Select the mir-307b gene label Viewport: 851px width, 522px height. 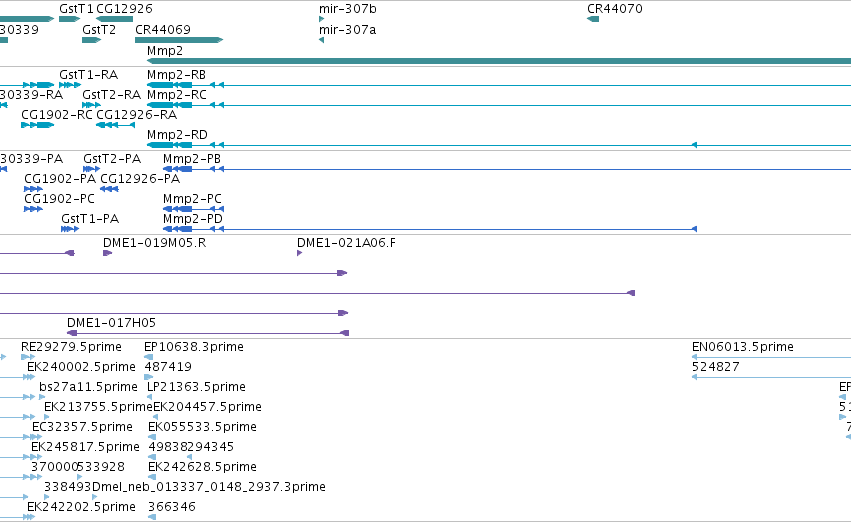tap(347, 9)
